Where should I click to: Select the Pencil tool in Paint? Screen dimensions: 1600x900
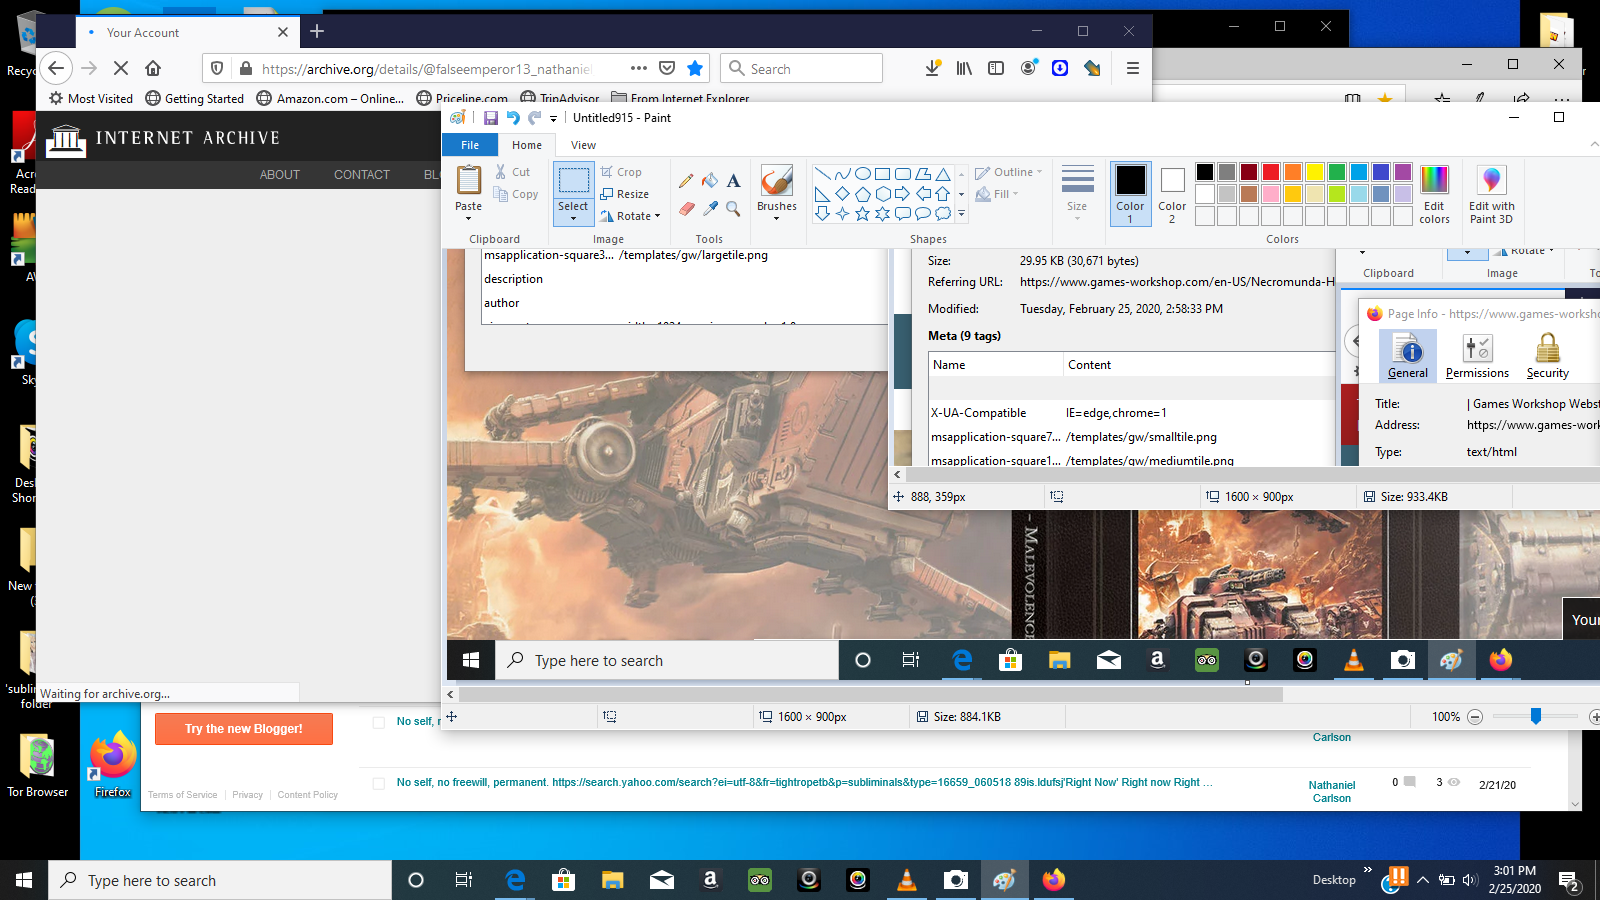(686, 181)
